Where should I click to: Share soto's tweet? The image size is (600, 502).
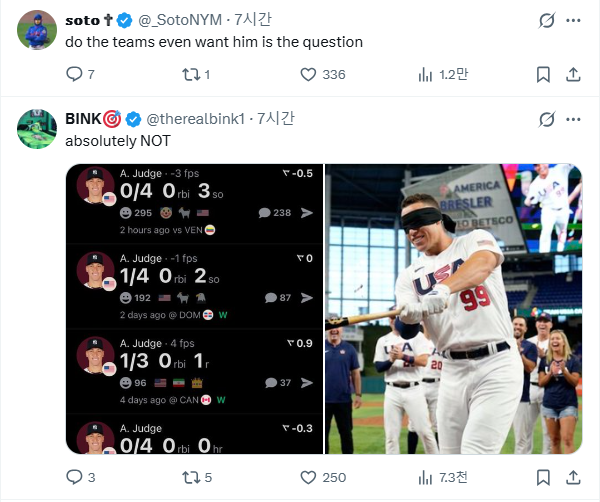coord(574,74)
